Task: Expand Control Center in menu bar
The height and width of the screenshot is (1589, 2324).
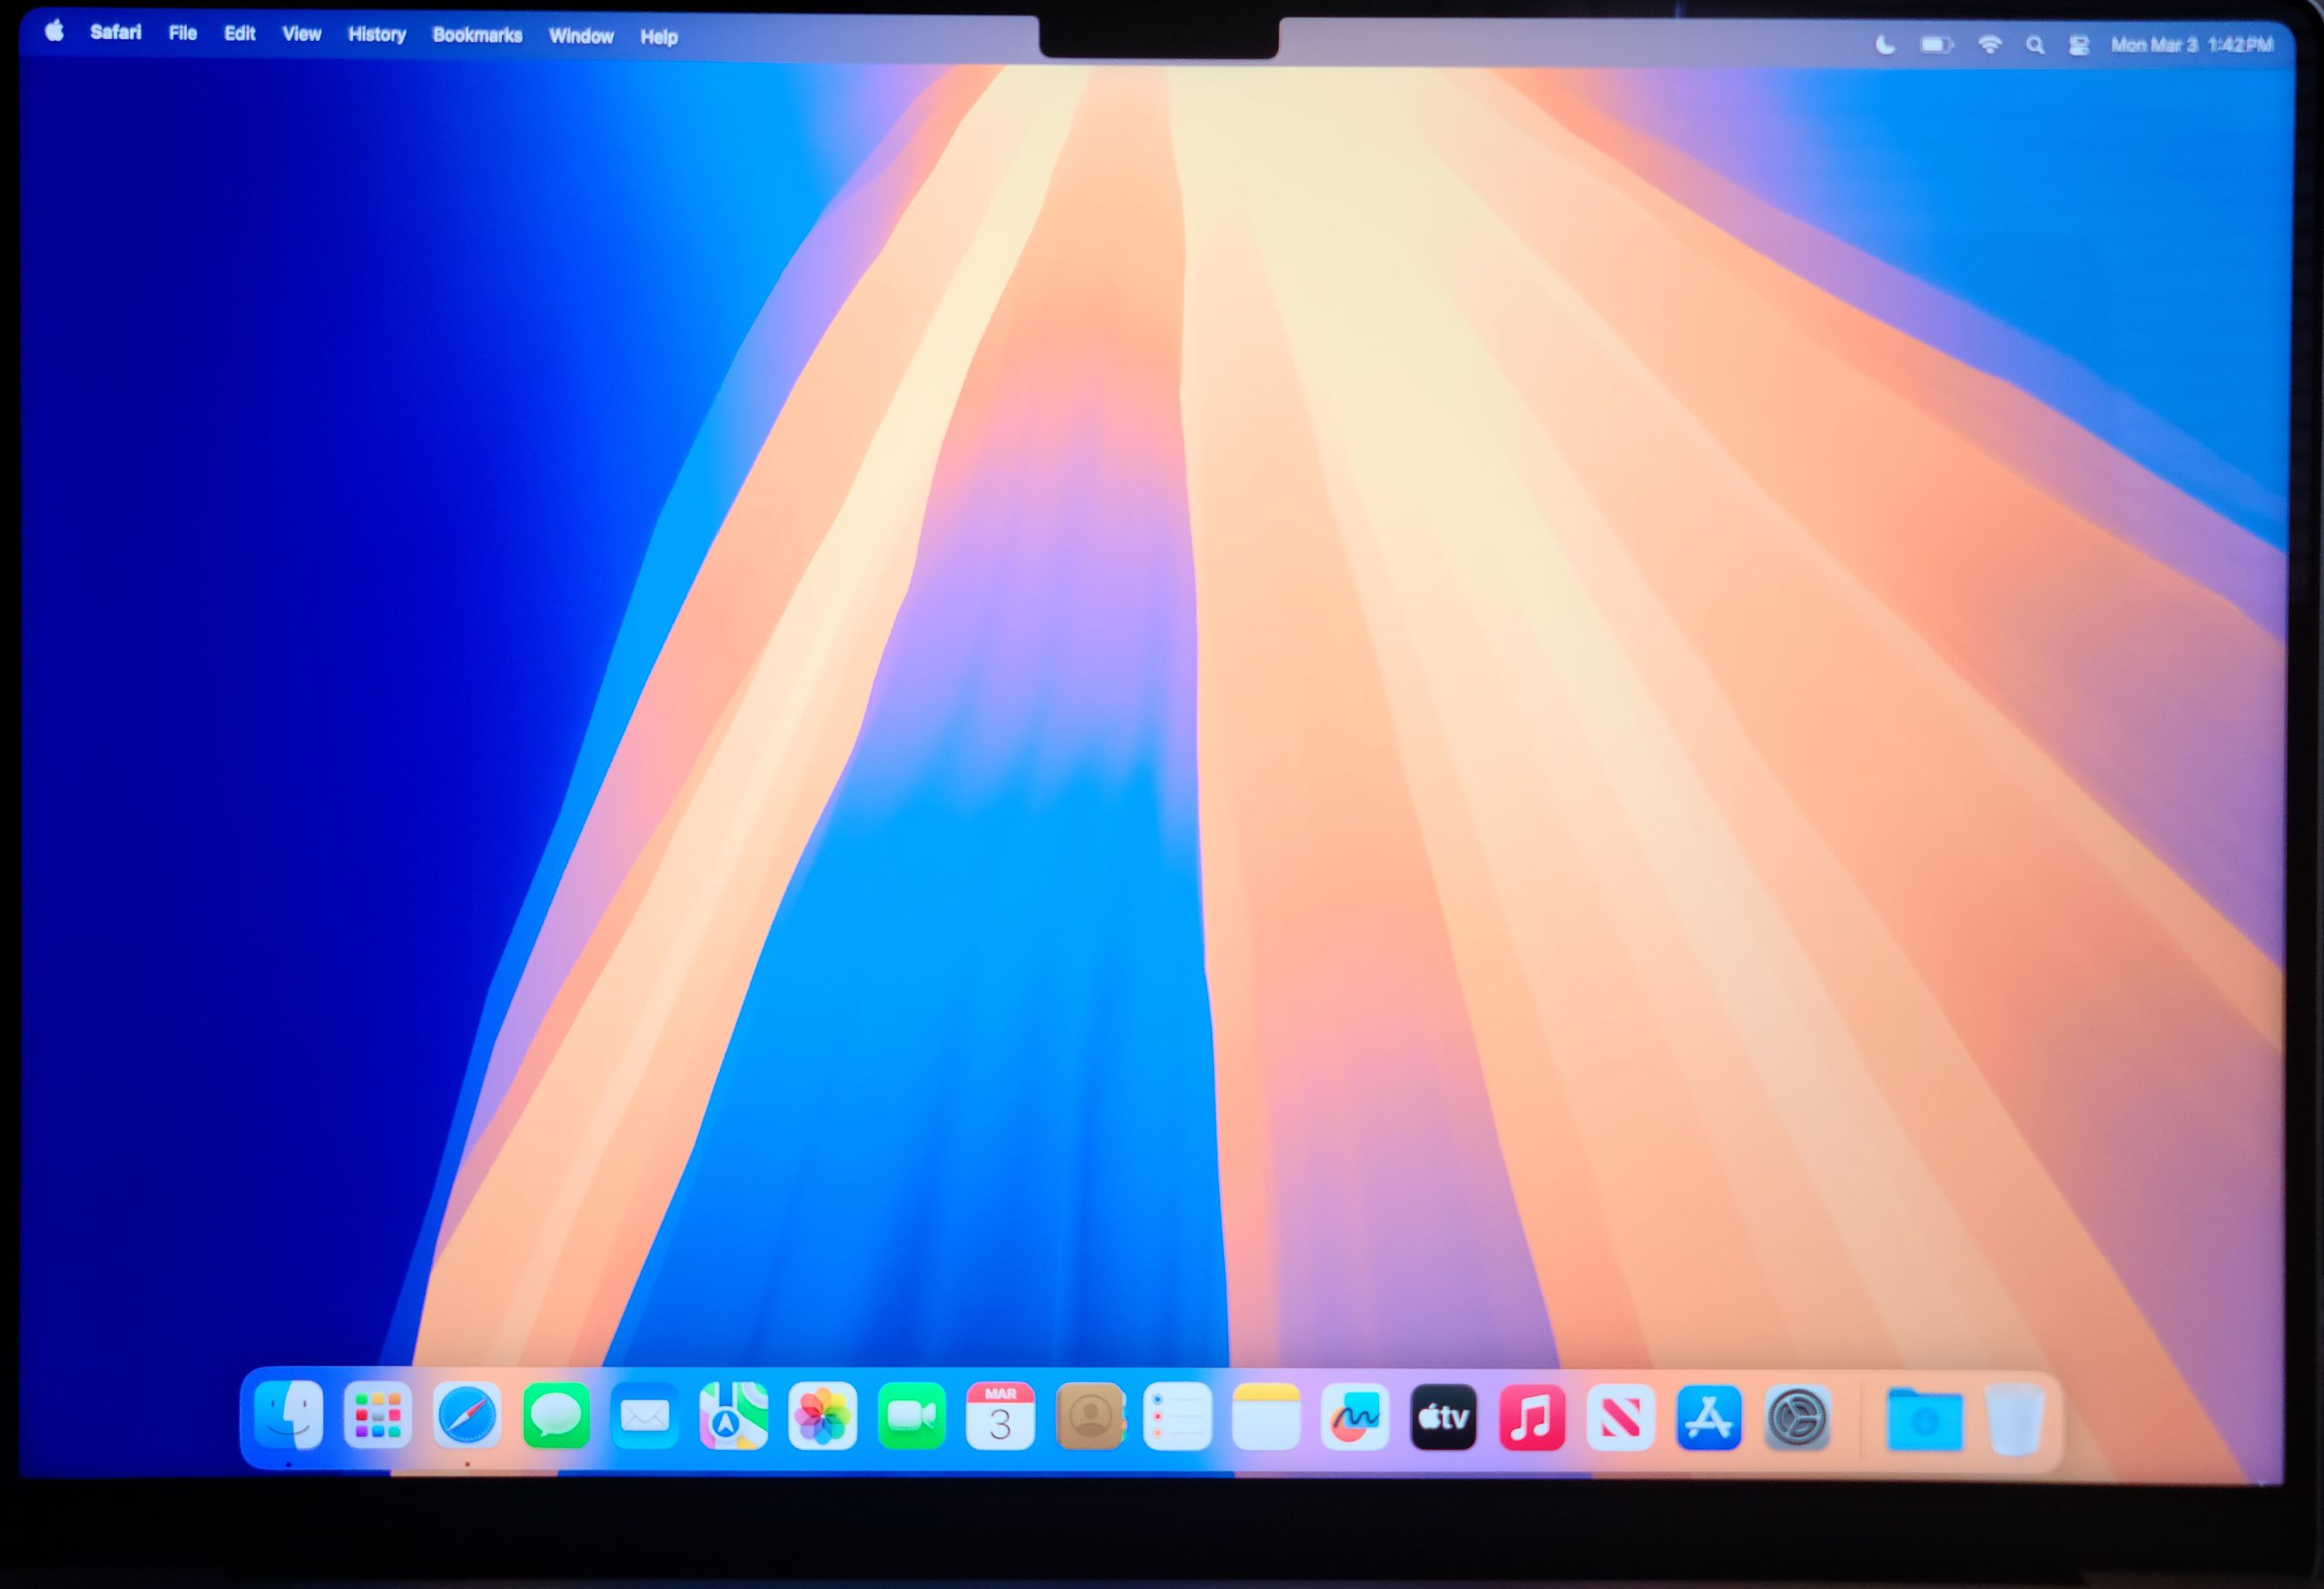Action: coord(2079,45)
